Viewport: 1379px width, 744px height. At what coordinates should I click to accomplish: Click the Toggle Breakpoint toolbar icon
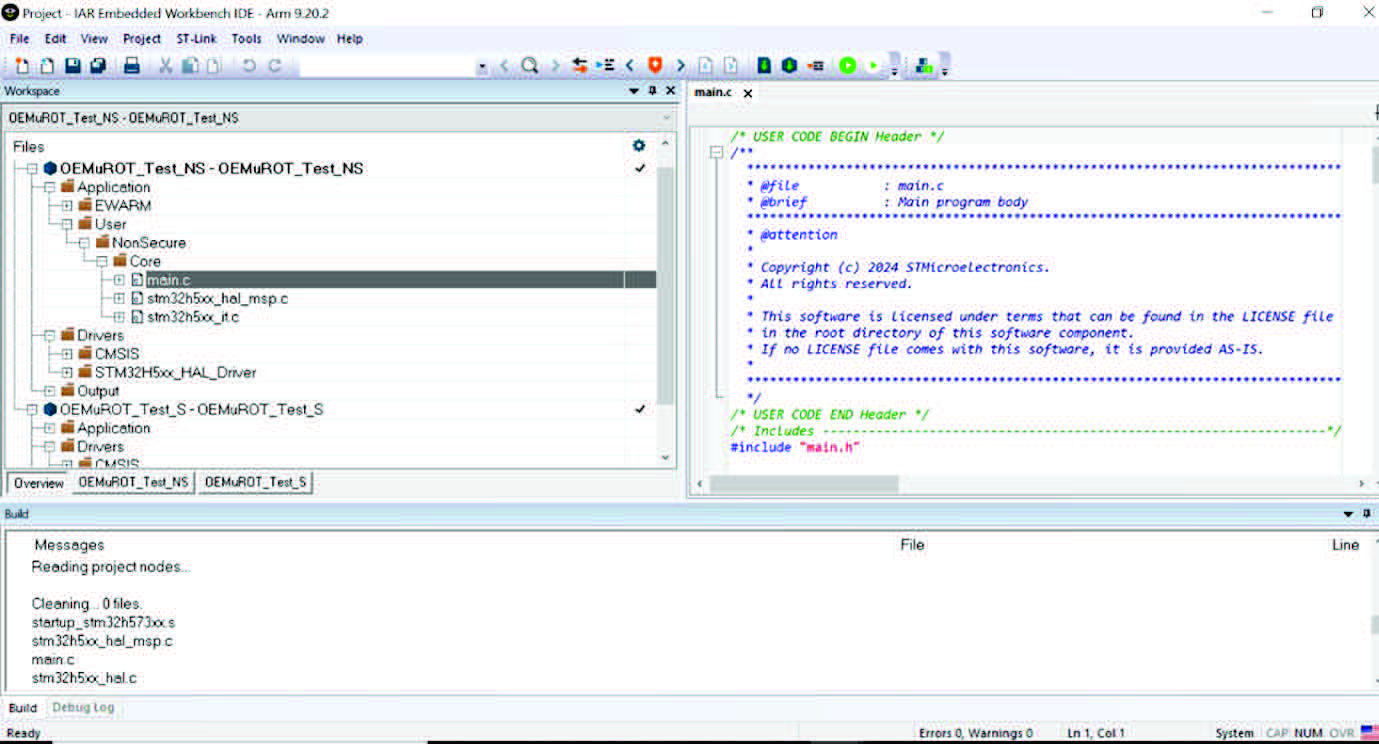[x=816, y=65]
